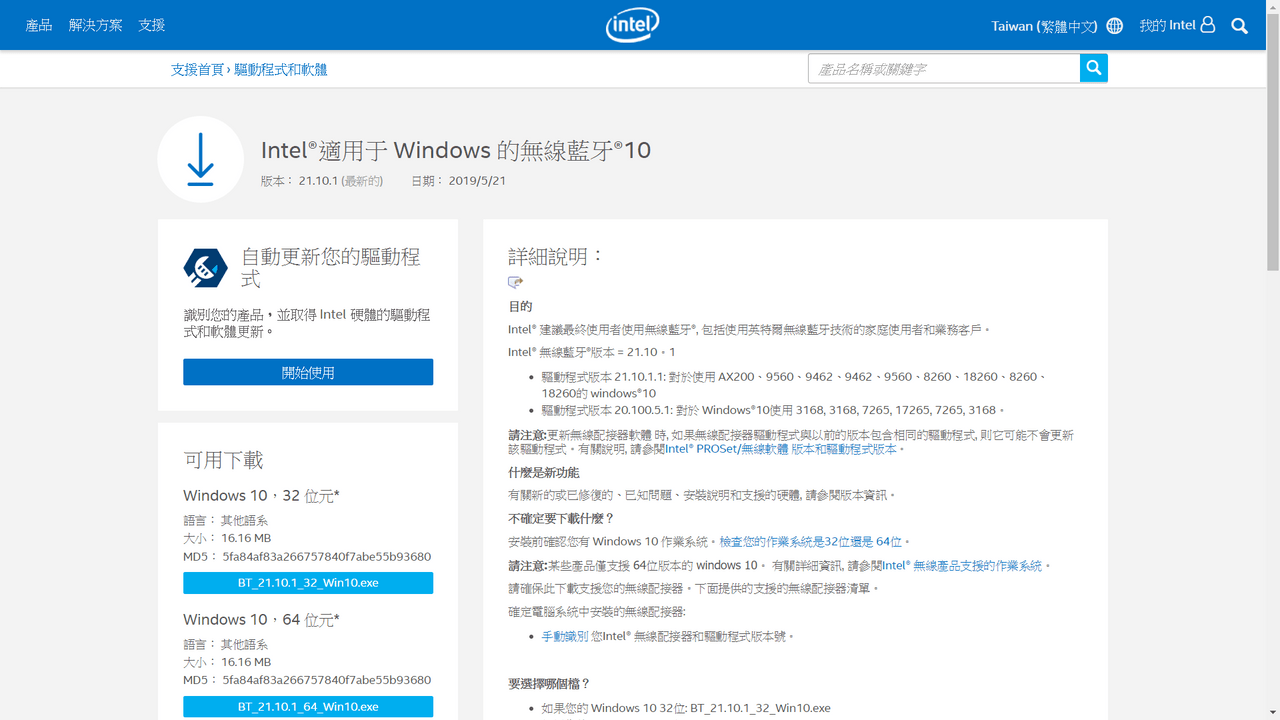1280x720 pixels.
Task: Select Taiwan (繁體中文) language option
Action: coord(1044,26)
